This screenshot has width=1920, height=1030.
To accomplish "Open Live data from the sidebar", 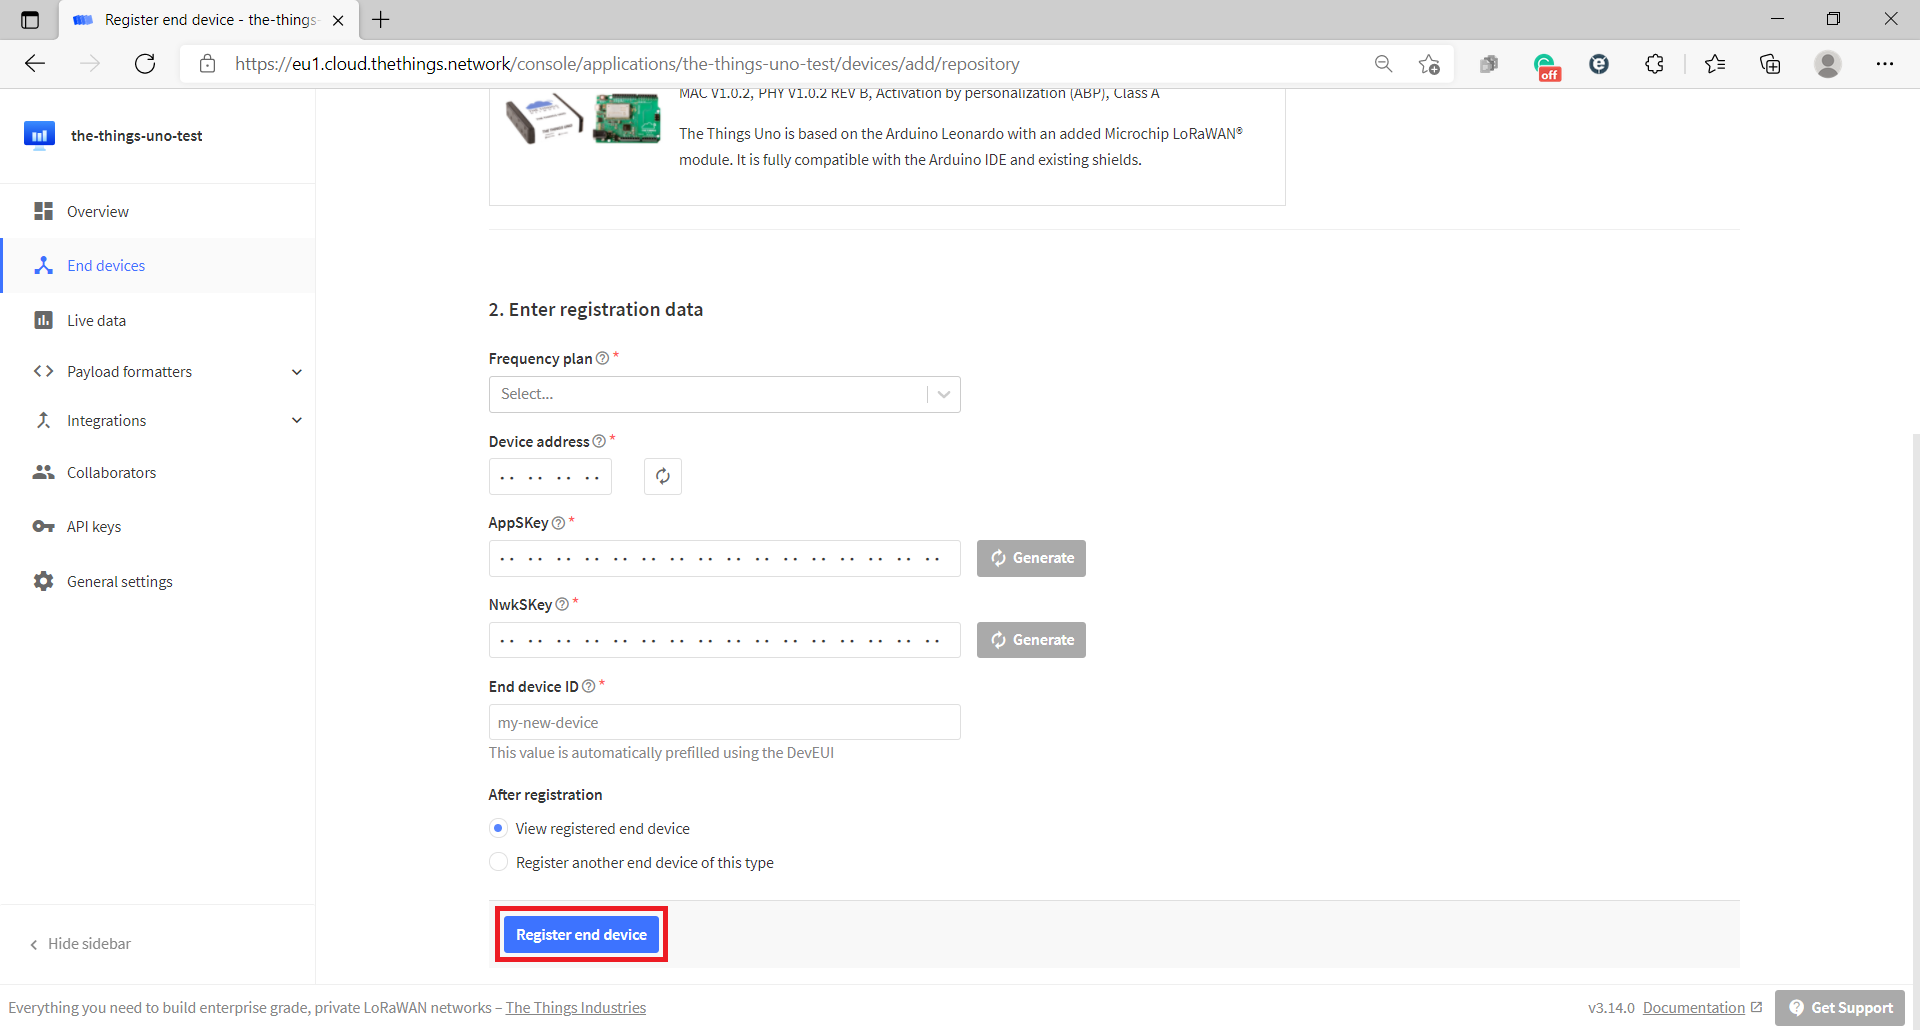I will 44,320.
